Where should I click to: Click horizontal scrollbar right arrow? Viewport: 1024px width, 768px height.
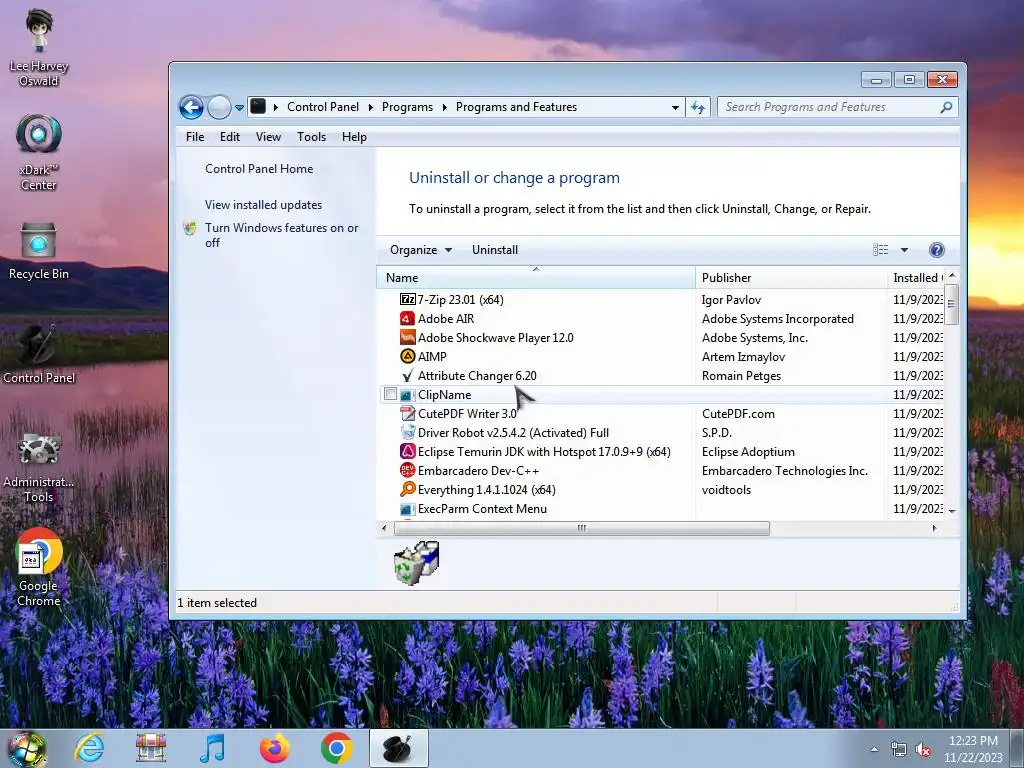(934, 528)
